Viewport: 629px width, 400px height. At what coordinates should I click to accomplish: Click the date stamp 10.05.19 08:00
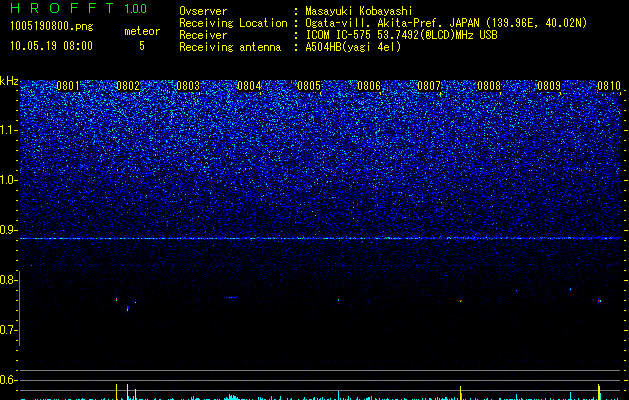pos(51,46)
